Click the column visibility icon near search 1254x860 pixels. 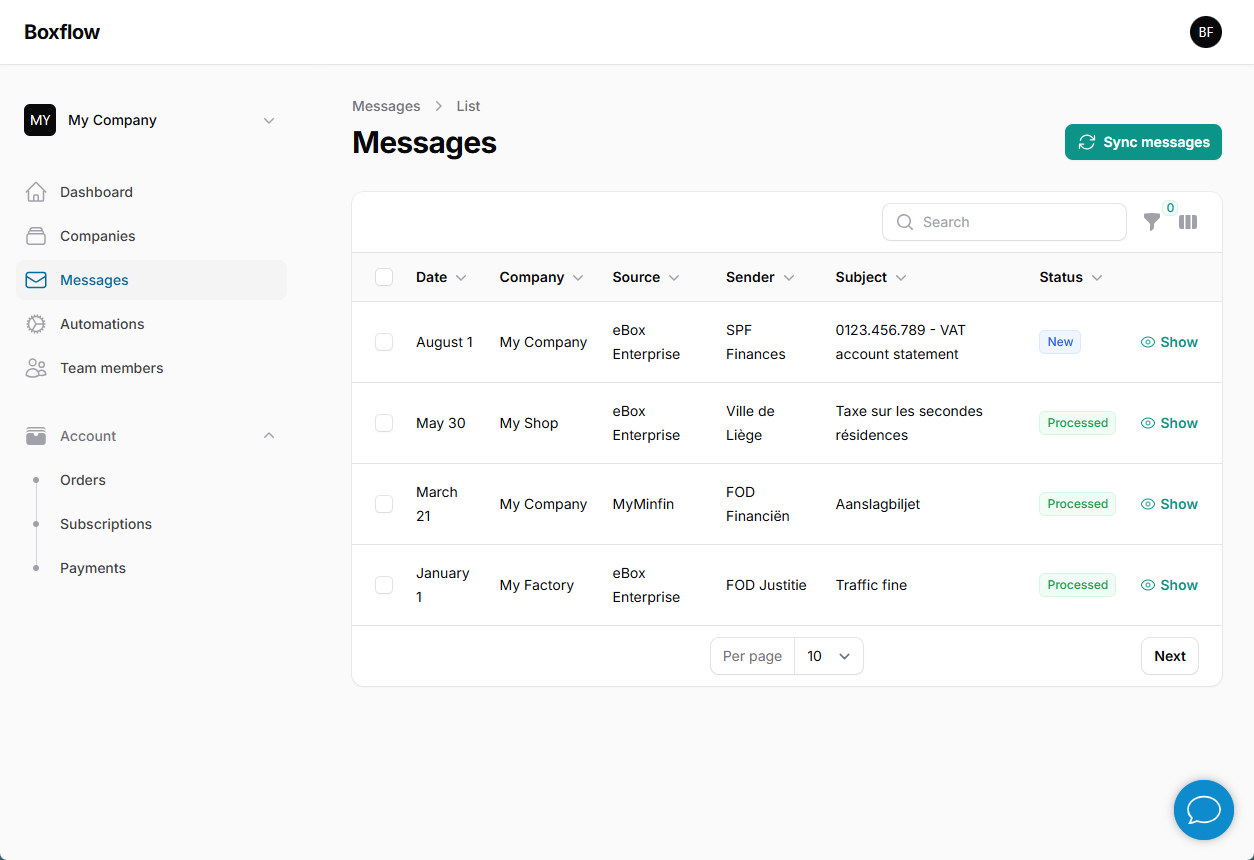[x=1188, y=222]
